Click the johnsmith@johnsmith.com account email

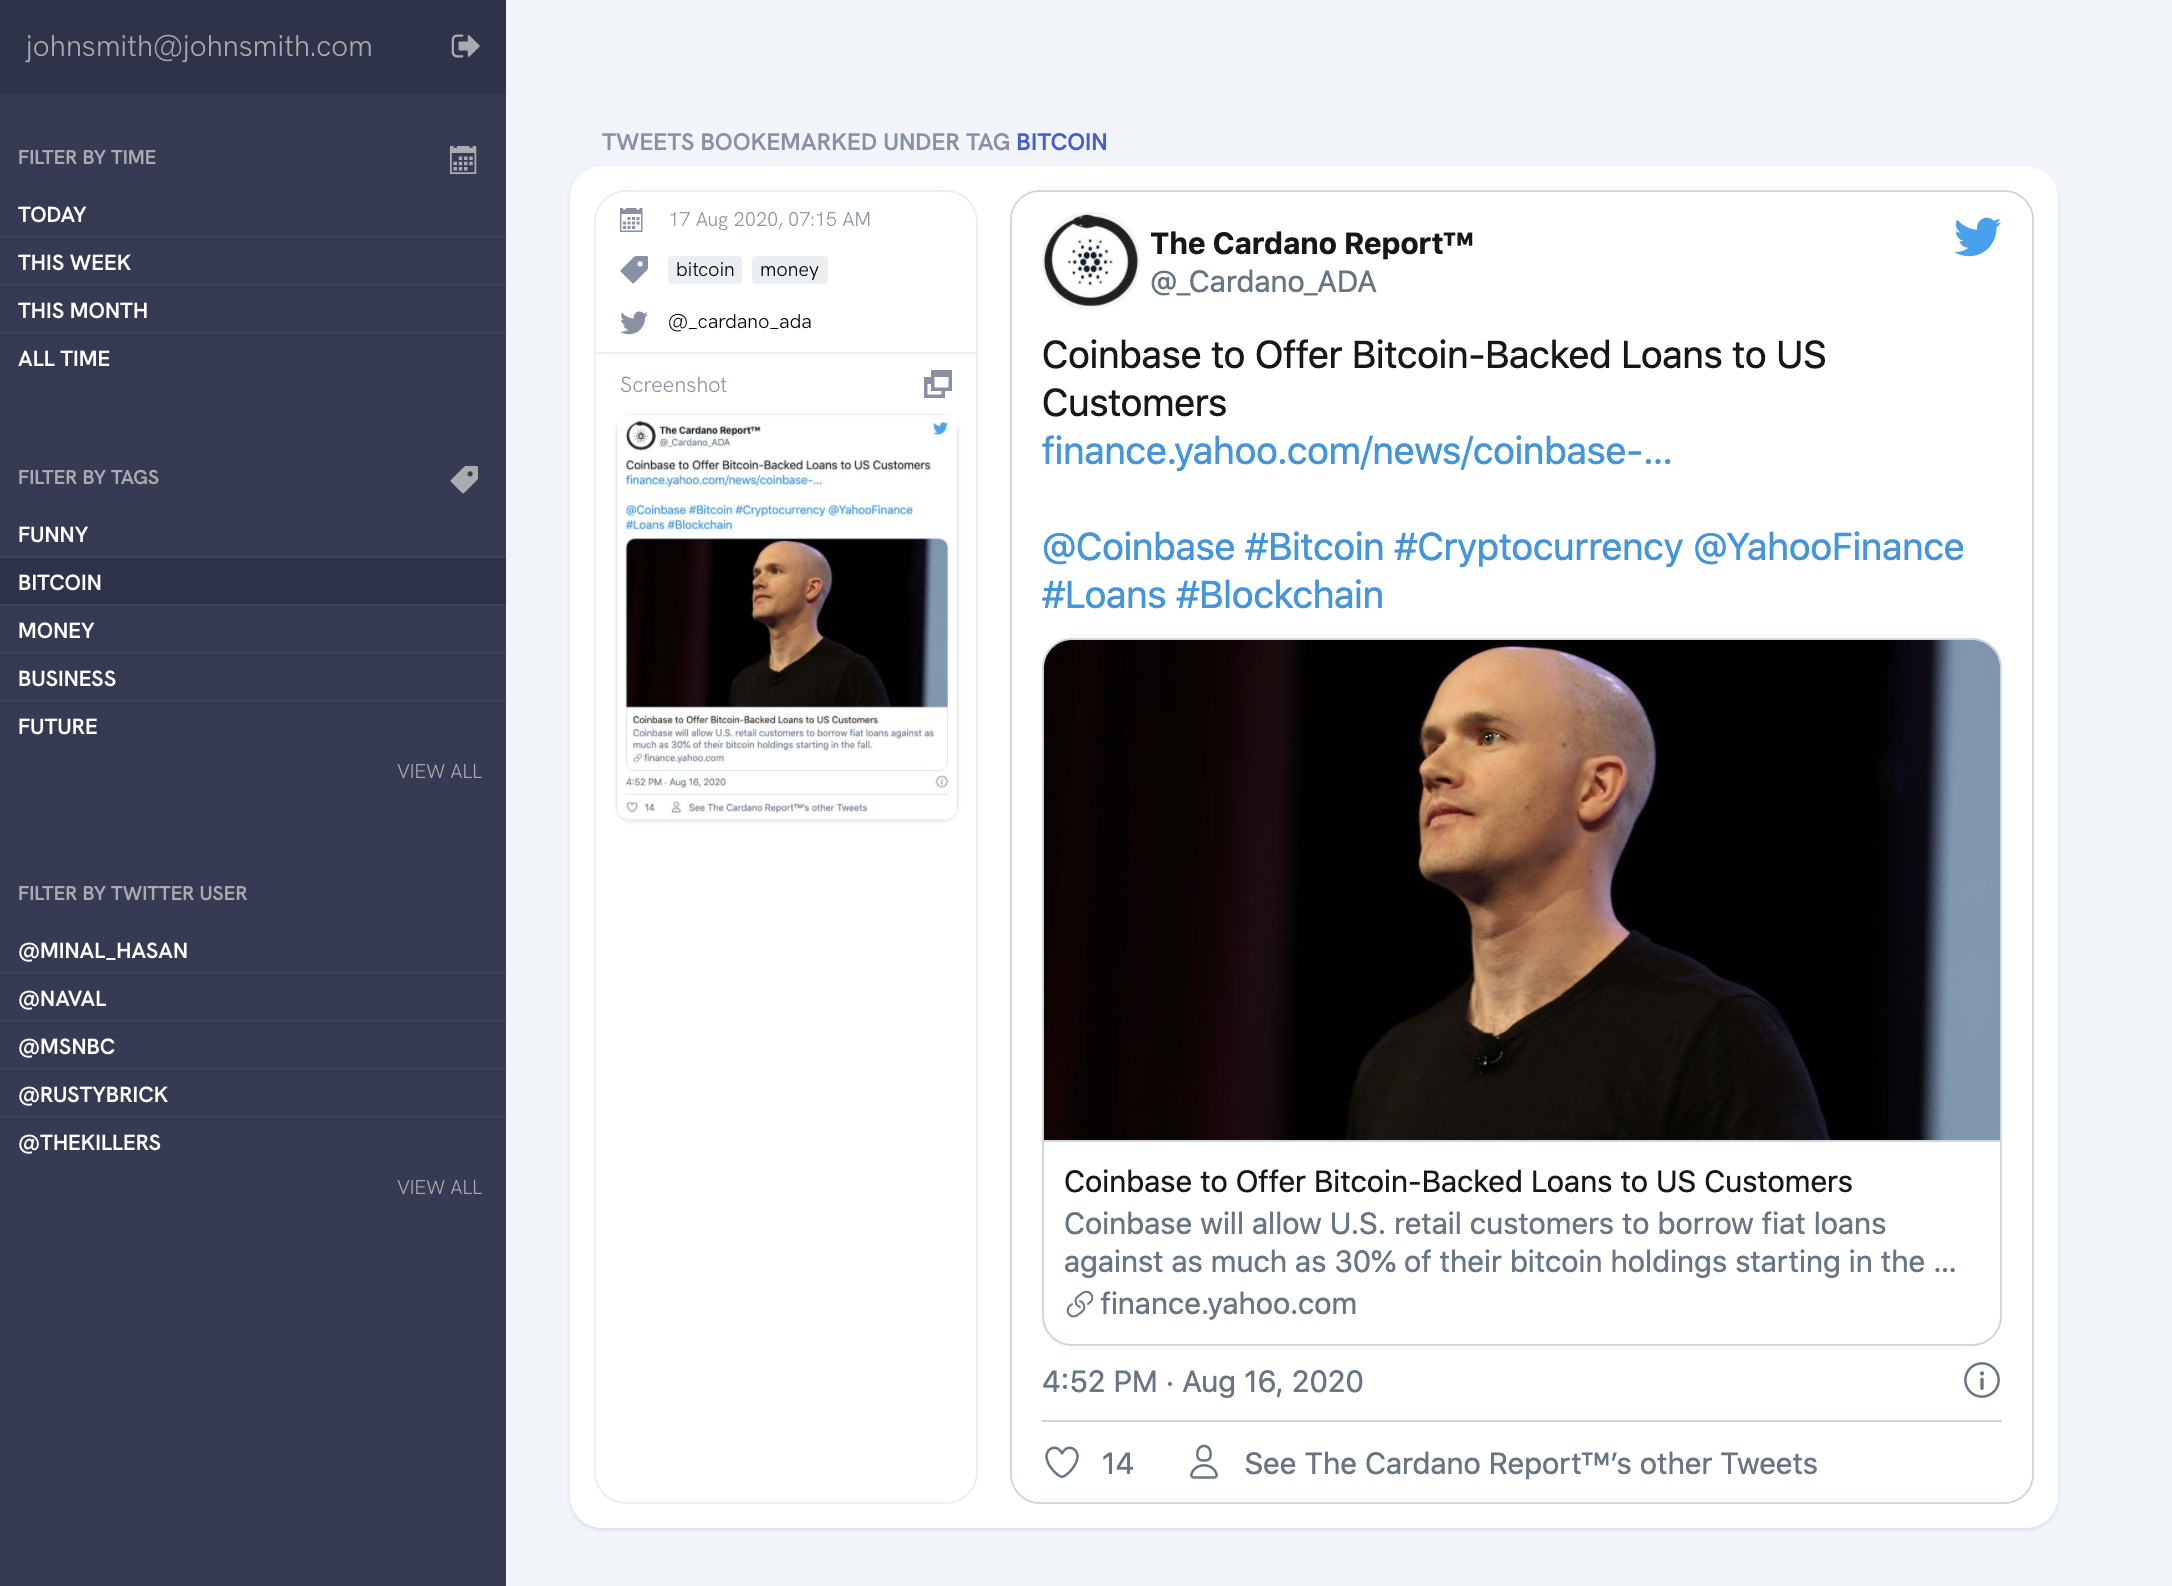(x=199, y=46)
